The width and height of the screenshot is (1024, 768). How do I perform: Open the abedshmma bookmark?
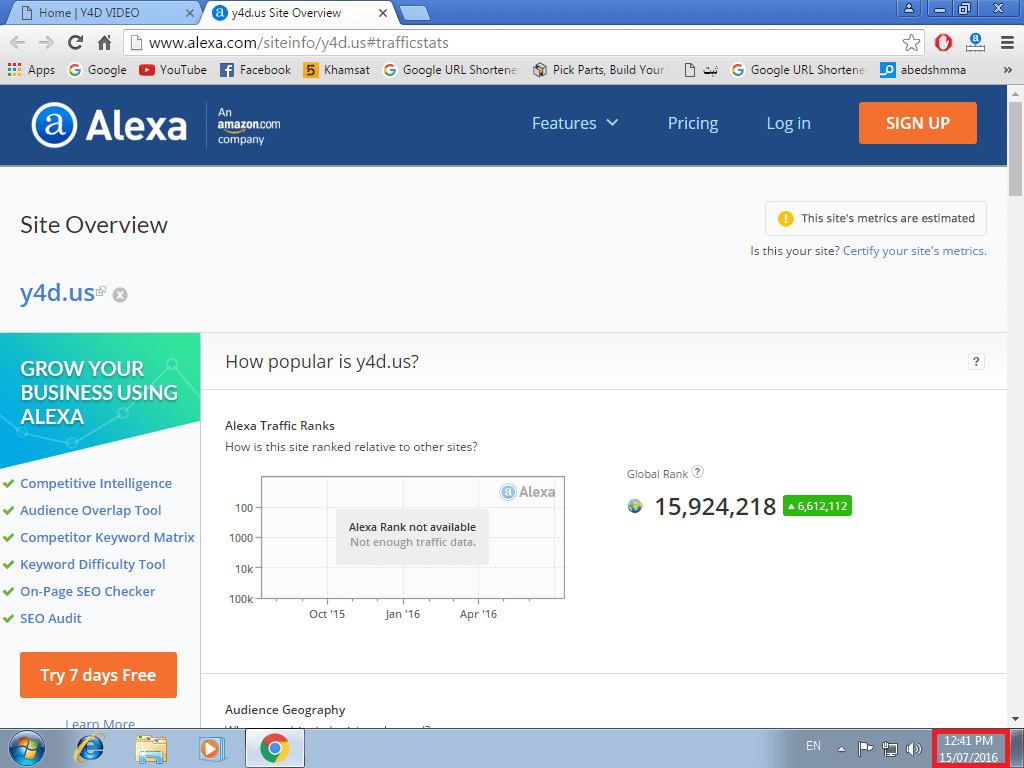pyautogui.click(x=923, y=70)
